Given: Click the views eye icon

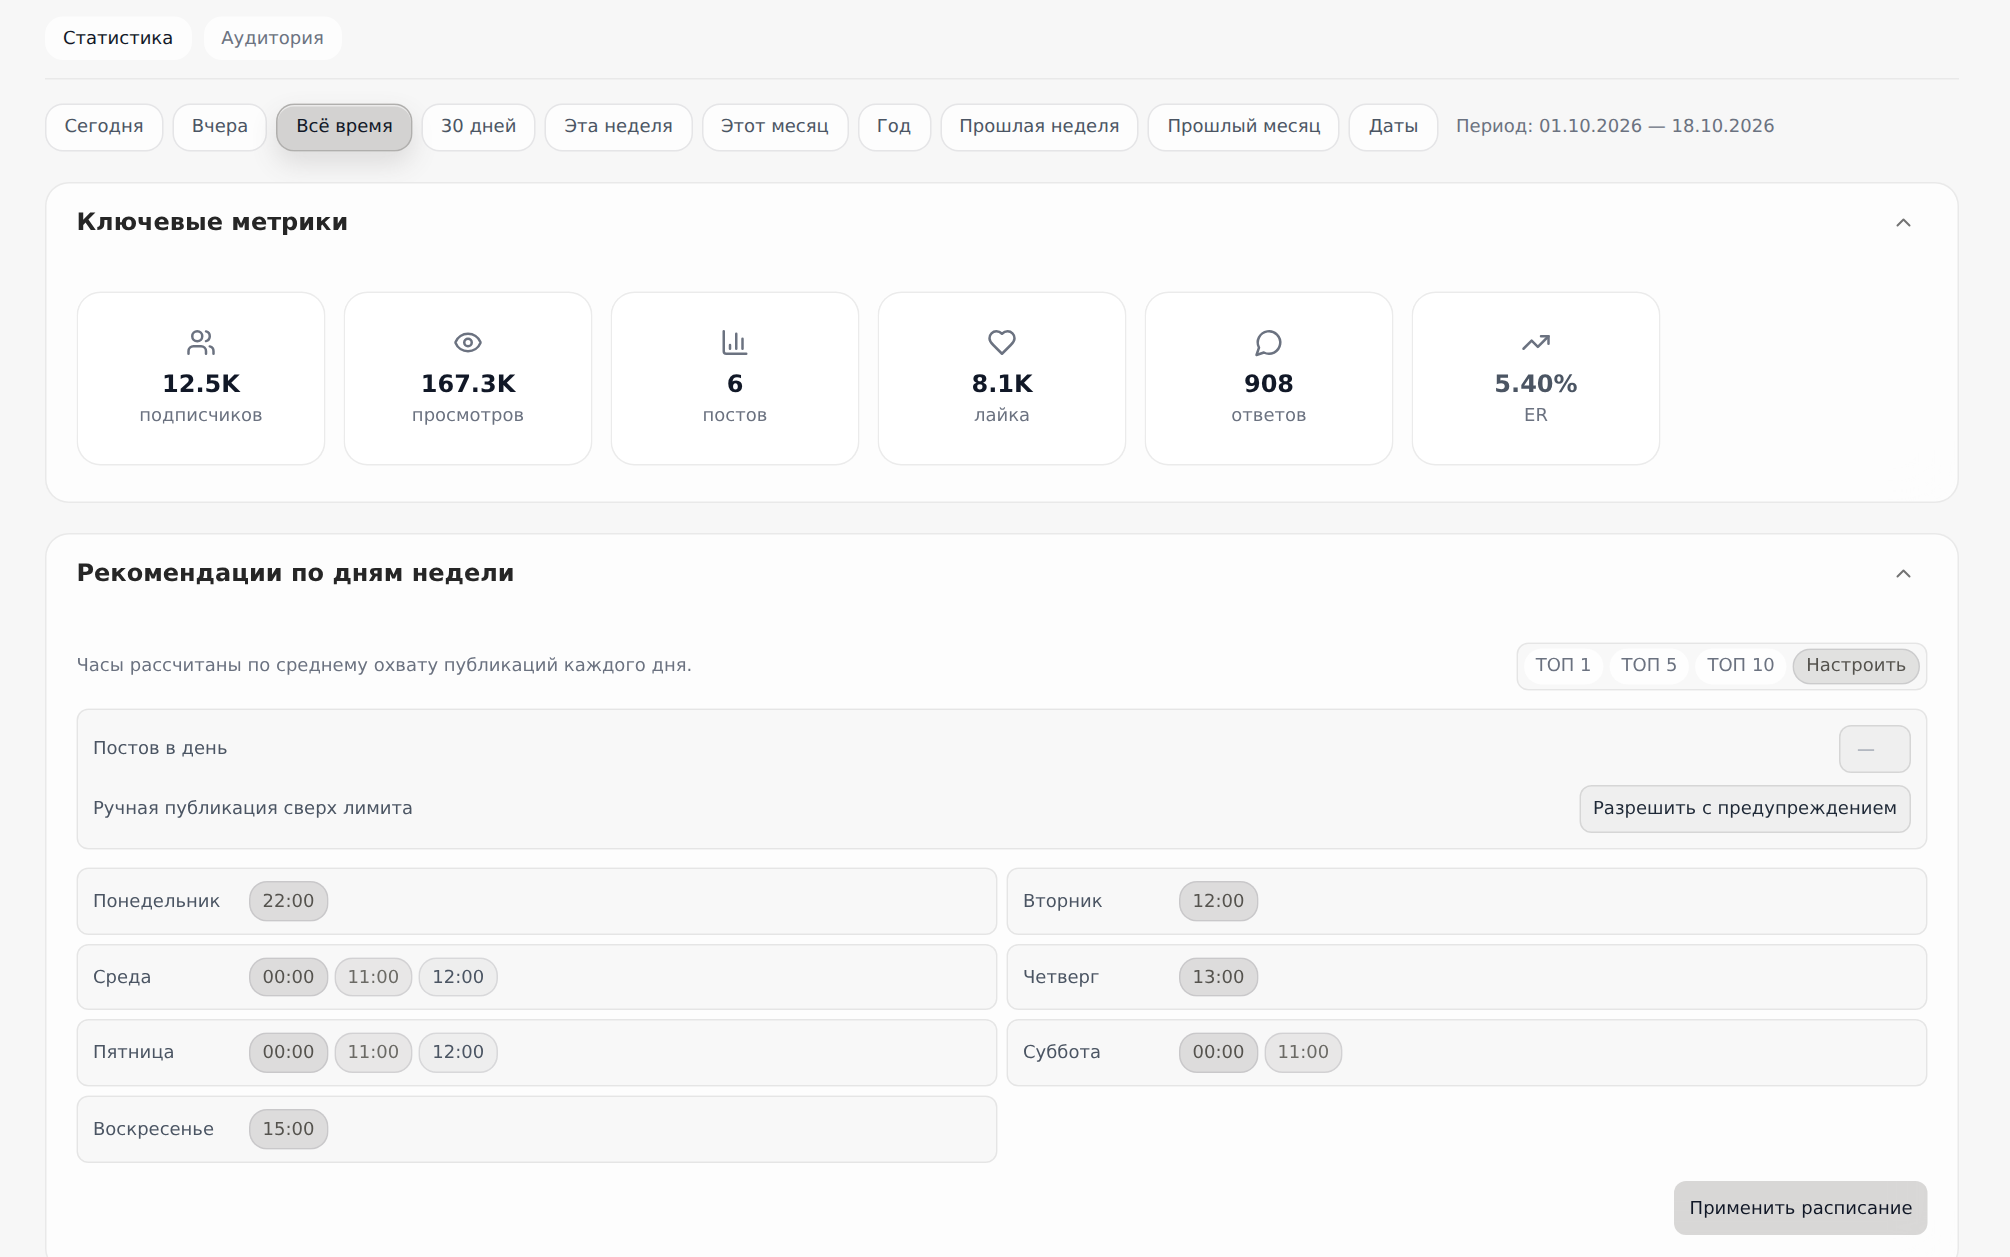Looking at the screenshot, I should click(468, 343).
